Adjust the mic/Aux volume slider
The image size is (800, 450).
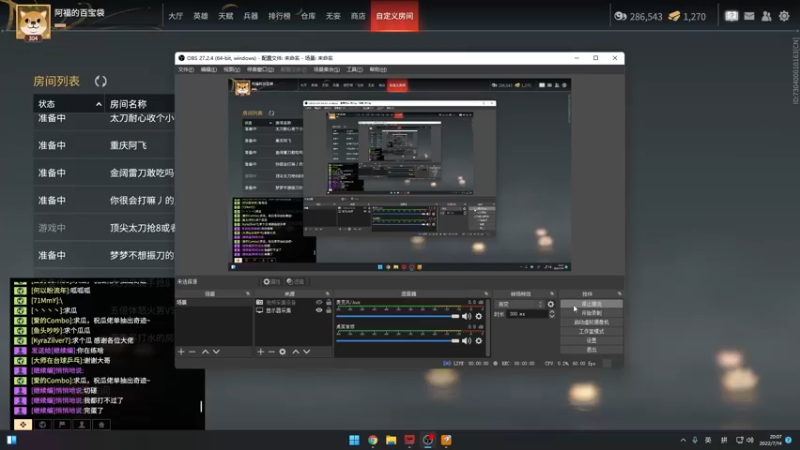pos(398,316)
